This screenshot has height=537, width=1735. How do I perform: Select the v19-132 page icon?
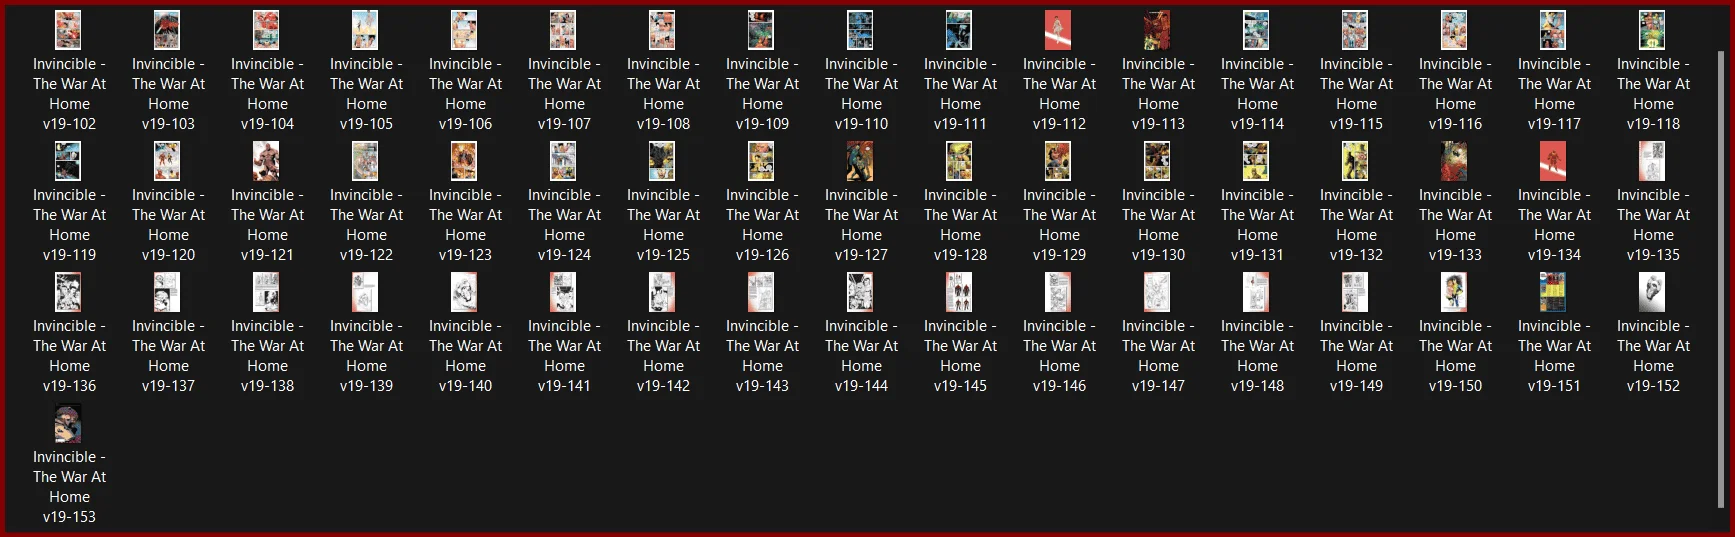(x=1355, y=161)
